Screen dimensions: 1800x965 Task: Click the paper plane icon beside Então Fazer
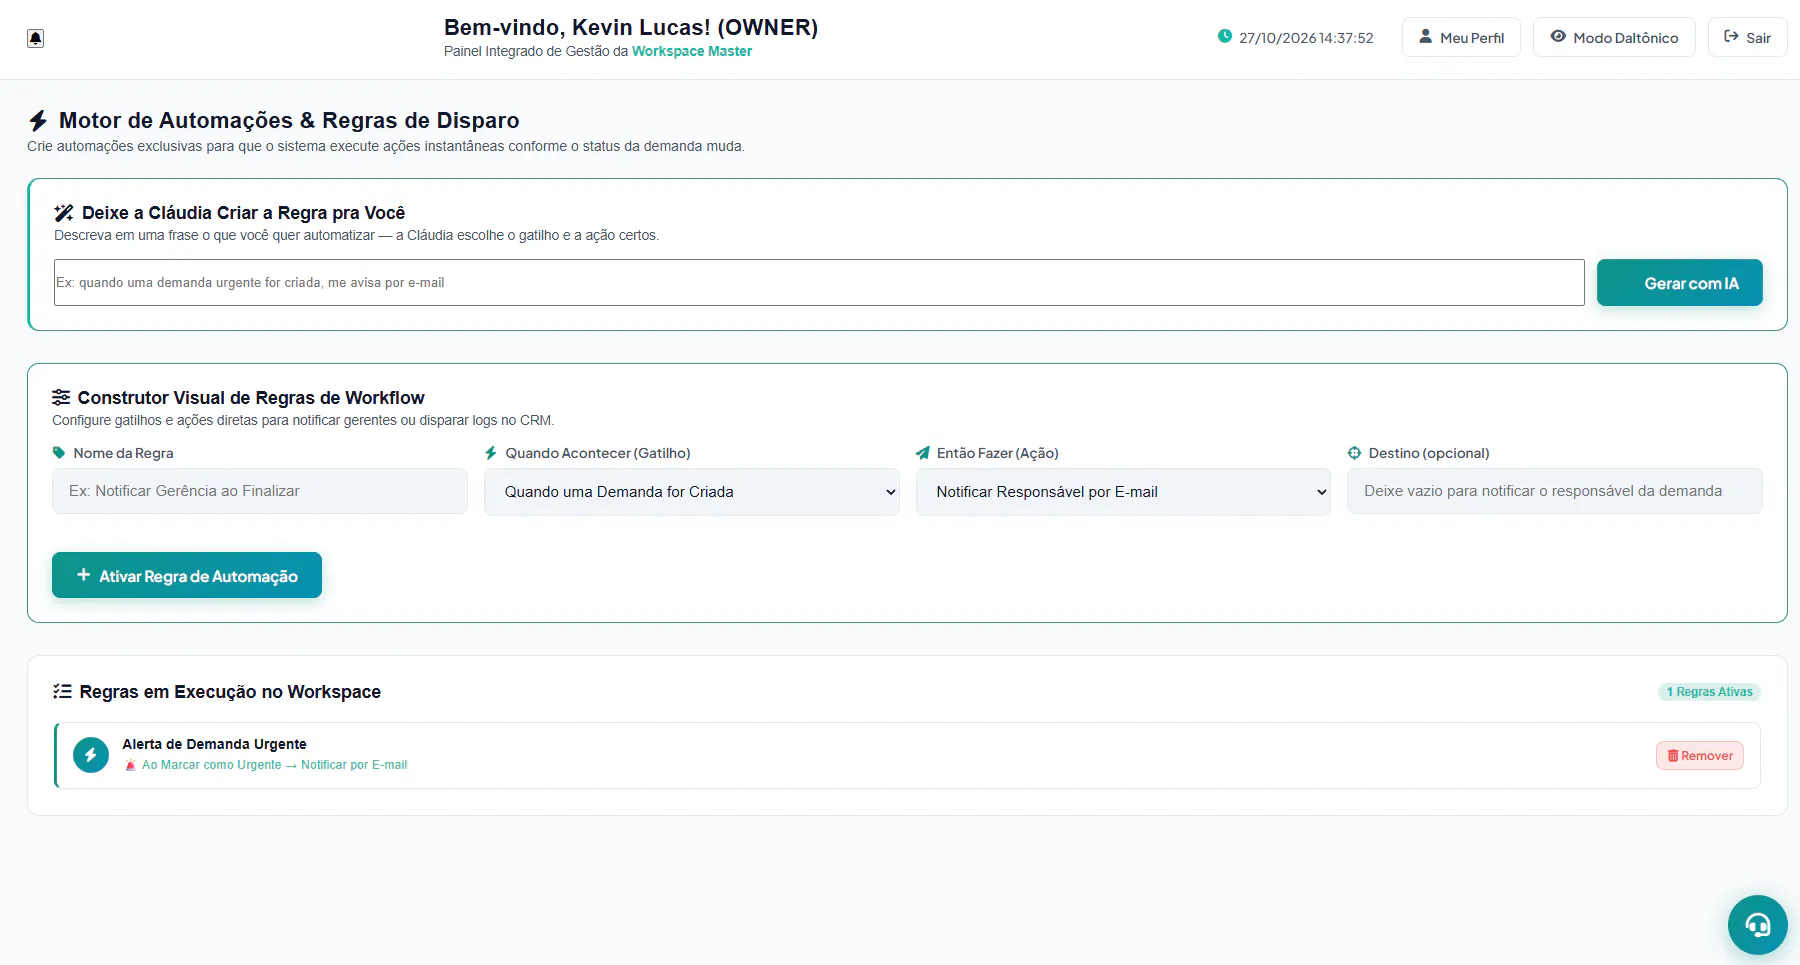point(923,453)
